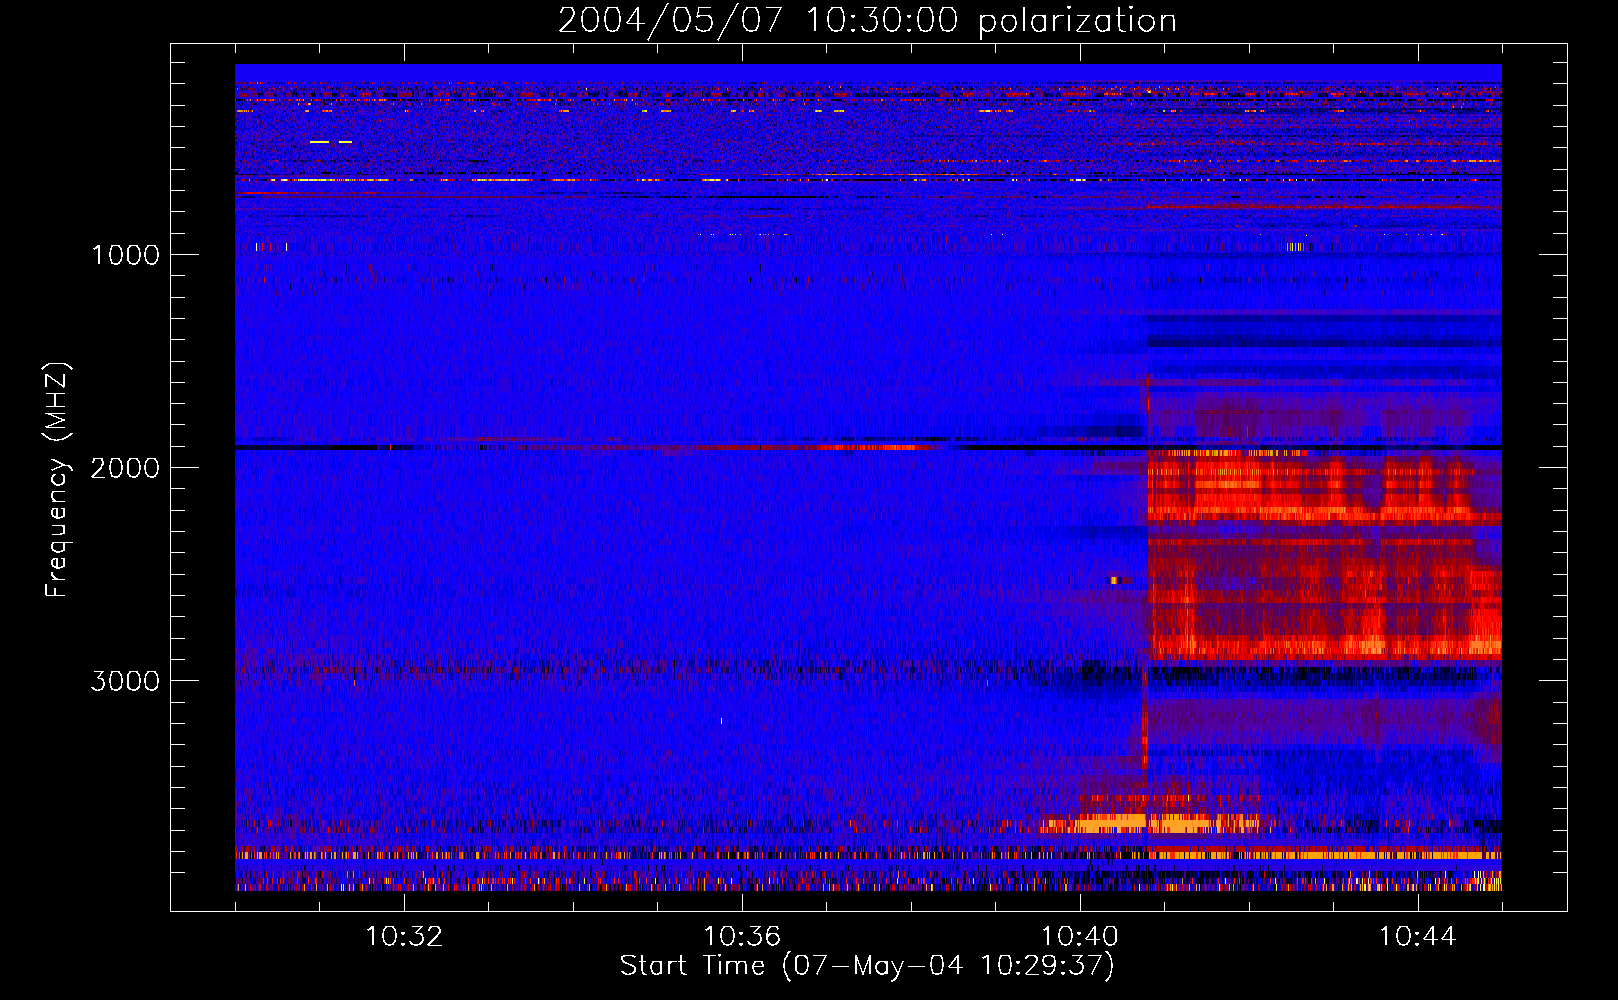Viewport: 1618px width, 1000px height.
Task: Click the 'Start Time (07-May-04 10:29:37)' label
Action: click(x=867, y=966)
